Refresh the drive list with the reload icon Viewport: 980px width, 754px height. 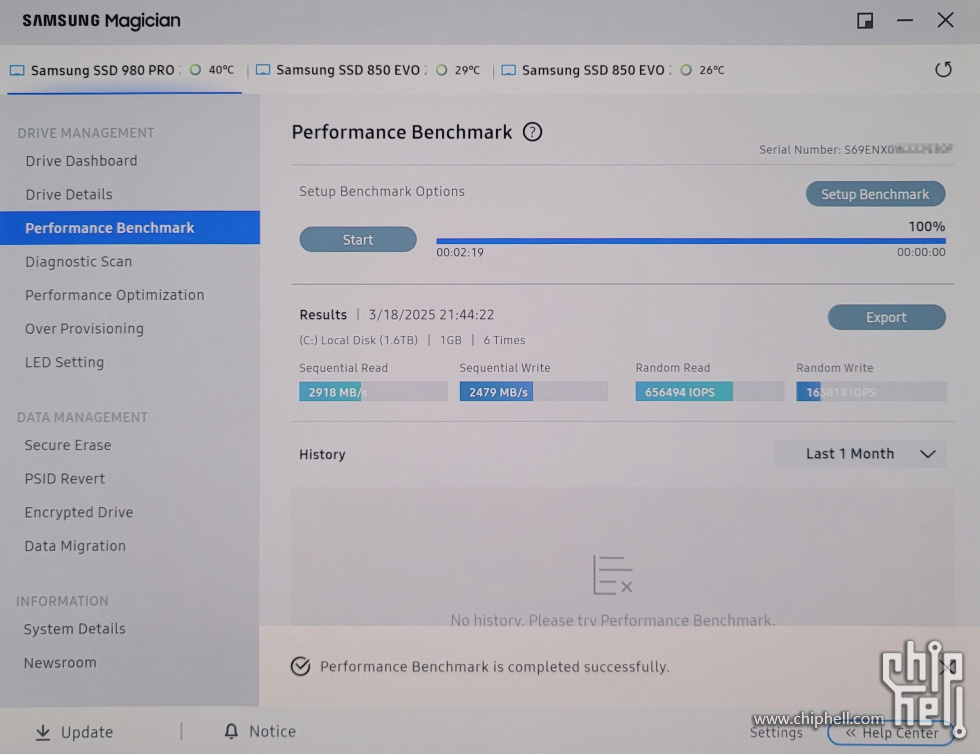[943, 69]
